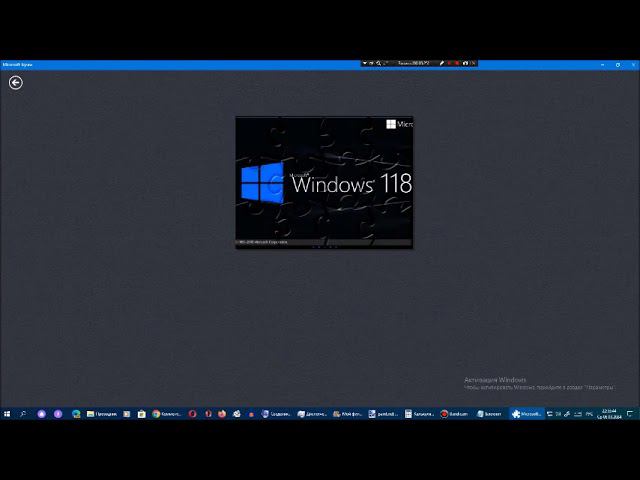Click the language indicator in system tray
This screenshot has width=640, height=480.
click(589, 414)
